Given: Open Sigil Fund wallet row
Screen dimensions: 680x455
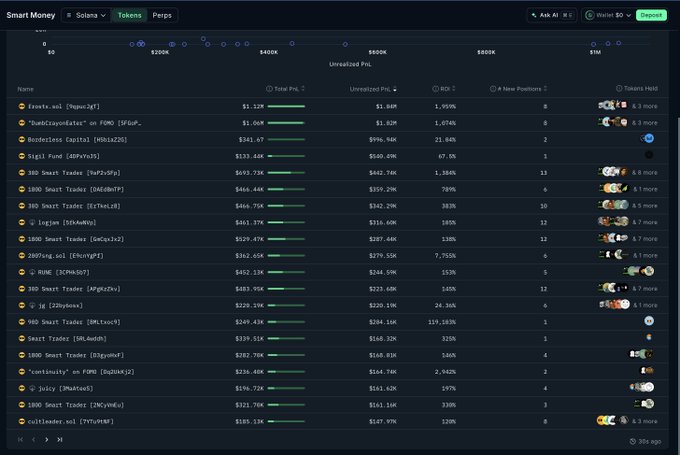Looking at the screenshot, I should pyautogui.click(x=337, y=156).
